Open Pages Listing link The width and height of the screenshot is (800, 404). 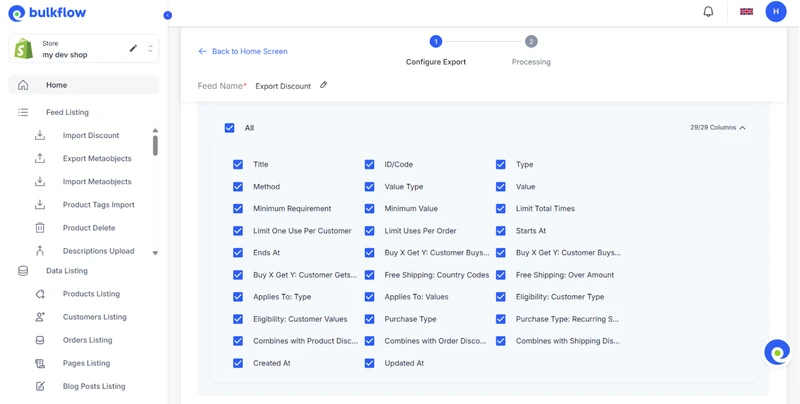(86, 363)
